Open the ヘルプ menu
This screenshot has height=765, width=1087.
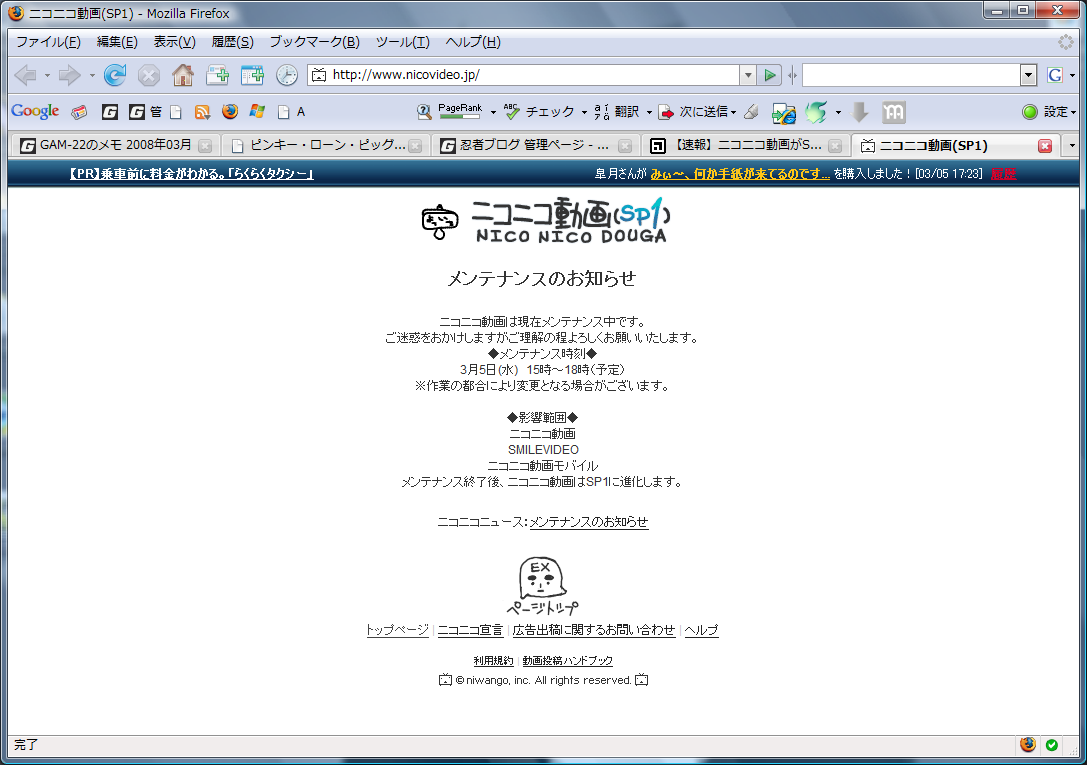(473, 42)
